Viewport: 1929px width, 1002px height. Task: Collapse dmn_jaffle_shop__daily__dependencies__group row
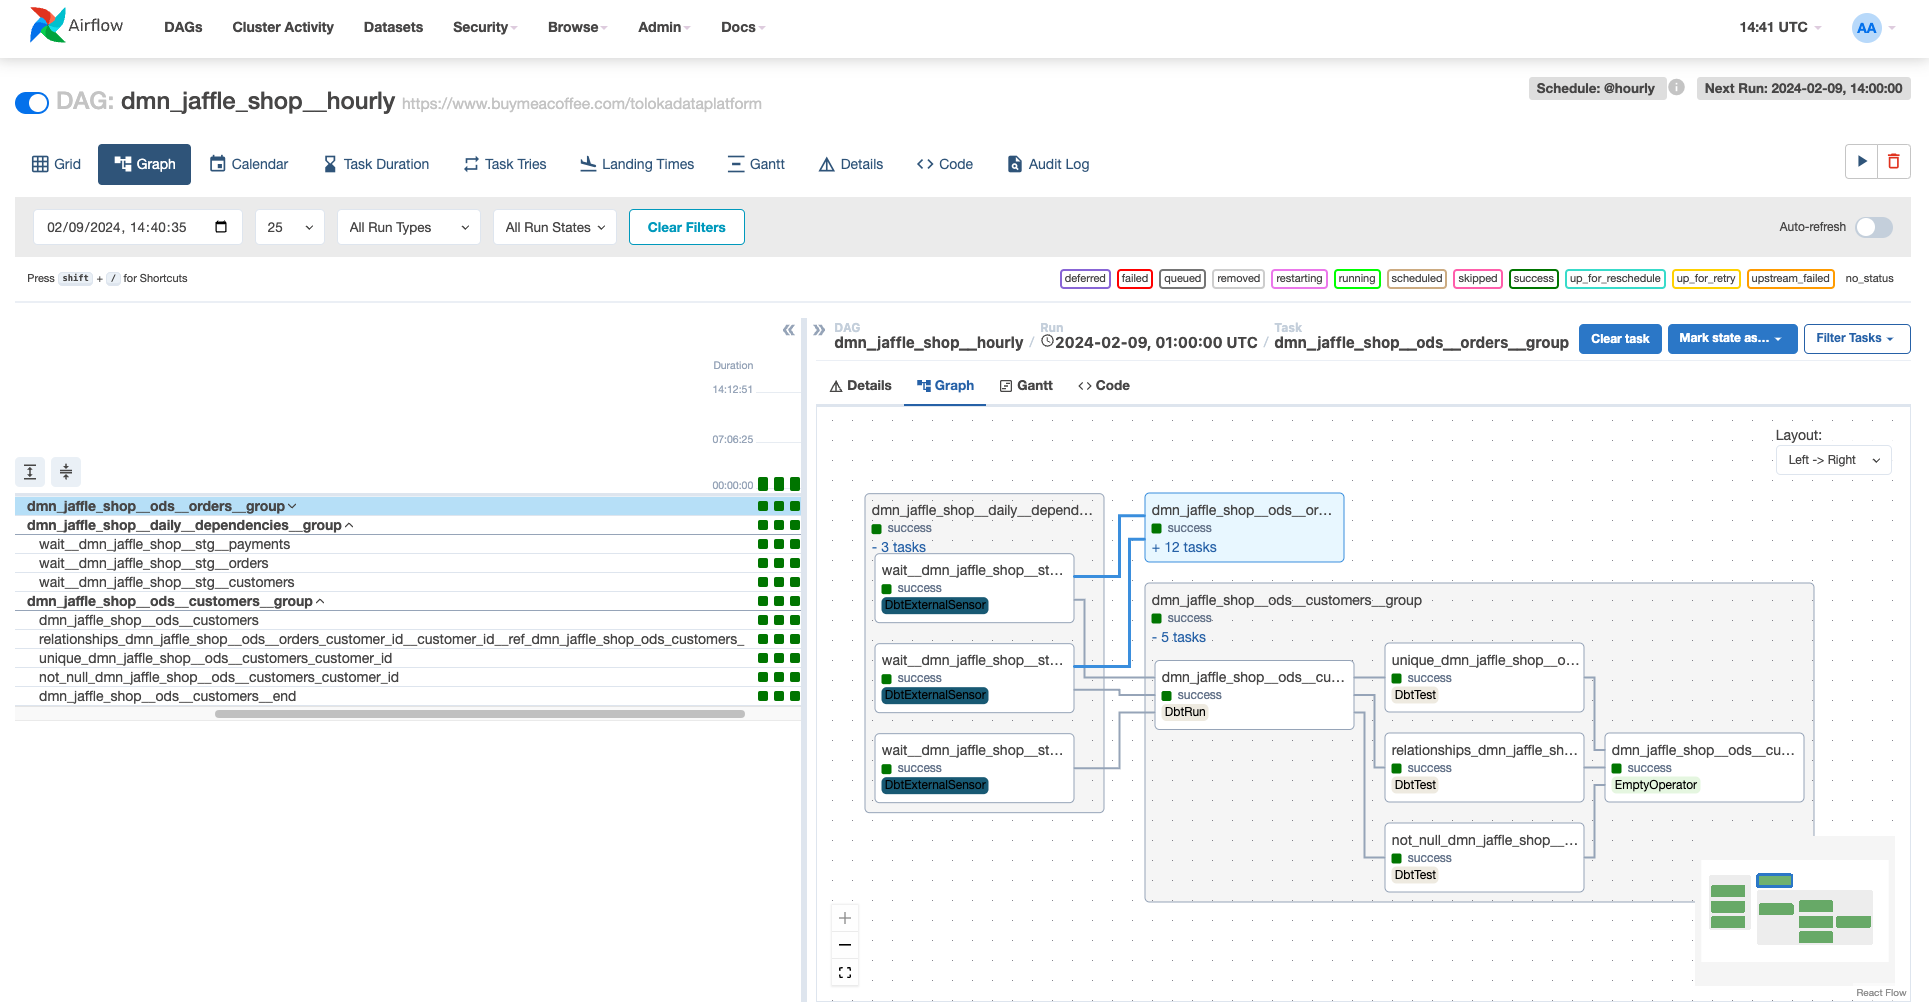(x=190, y=525)
